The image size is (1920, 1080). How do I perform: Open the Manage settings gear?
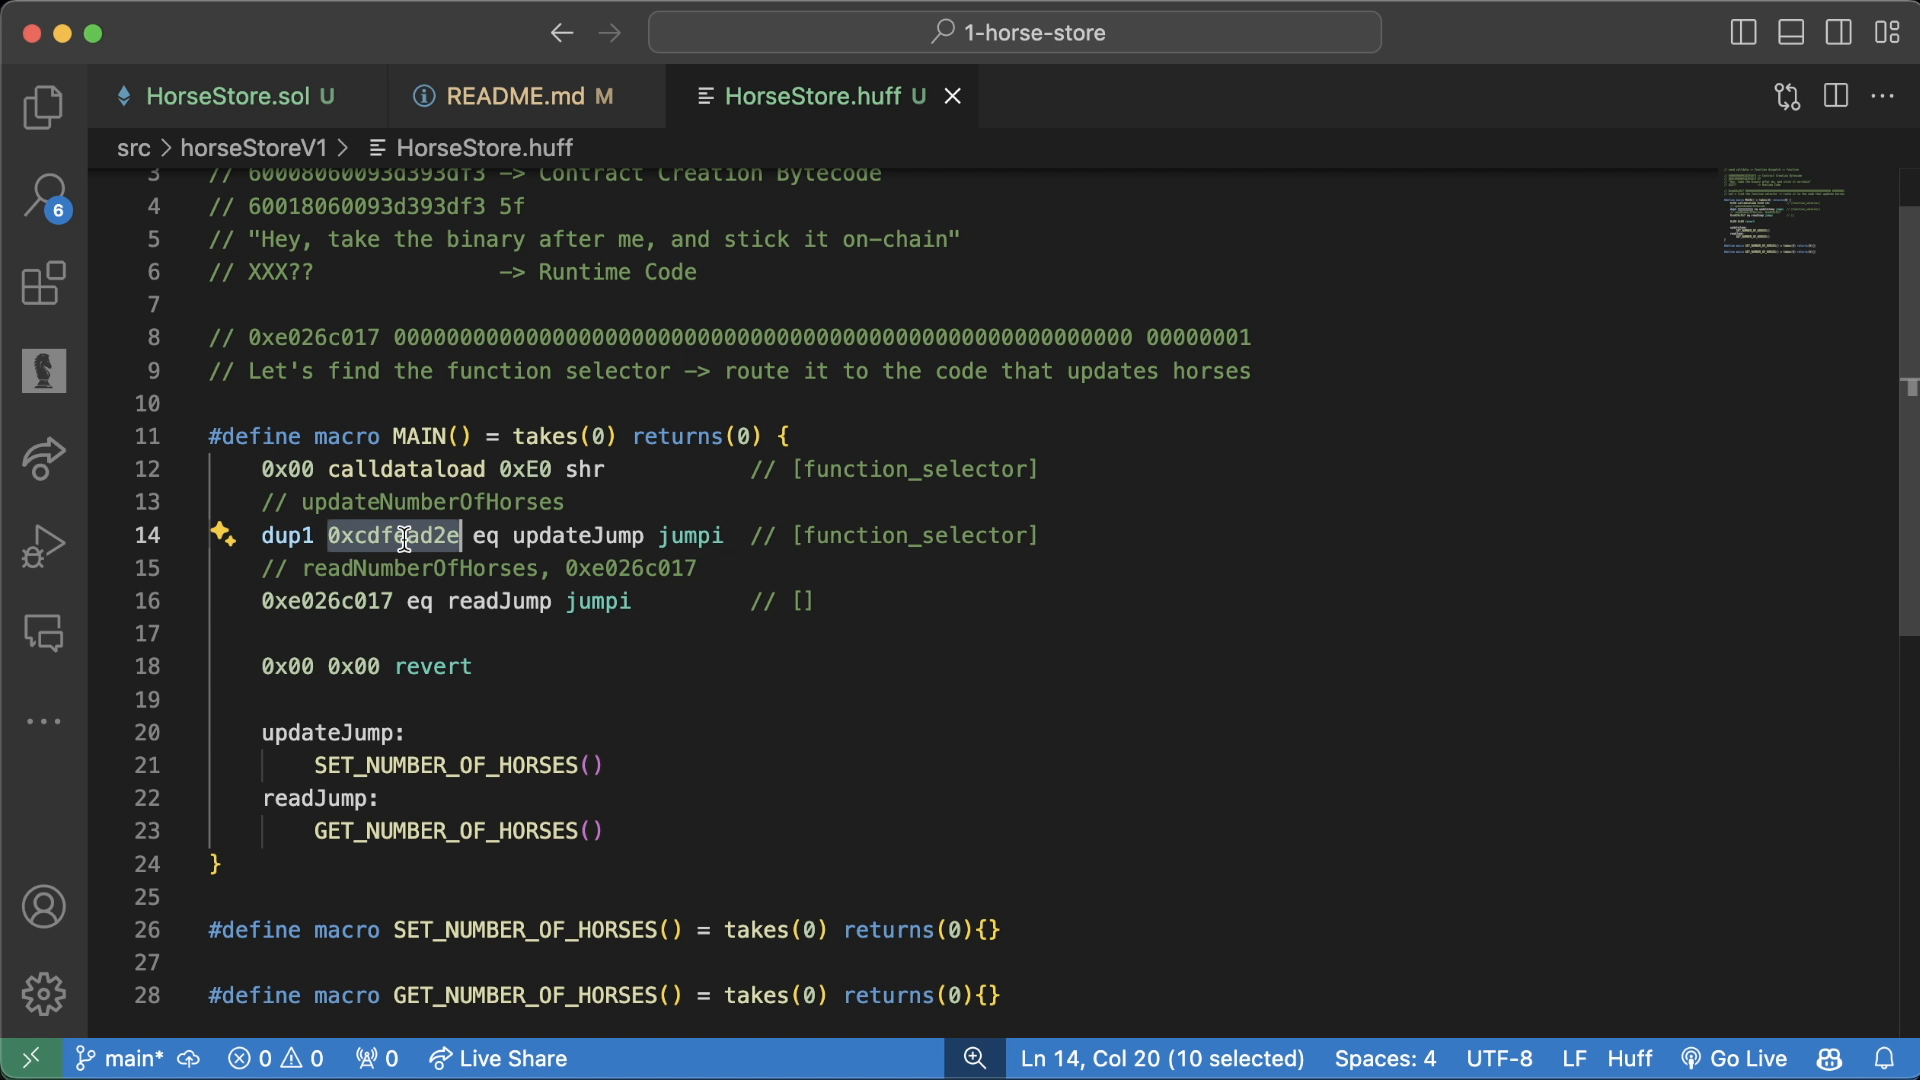tap(43, 994)
